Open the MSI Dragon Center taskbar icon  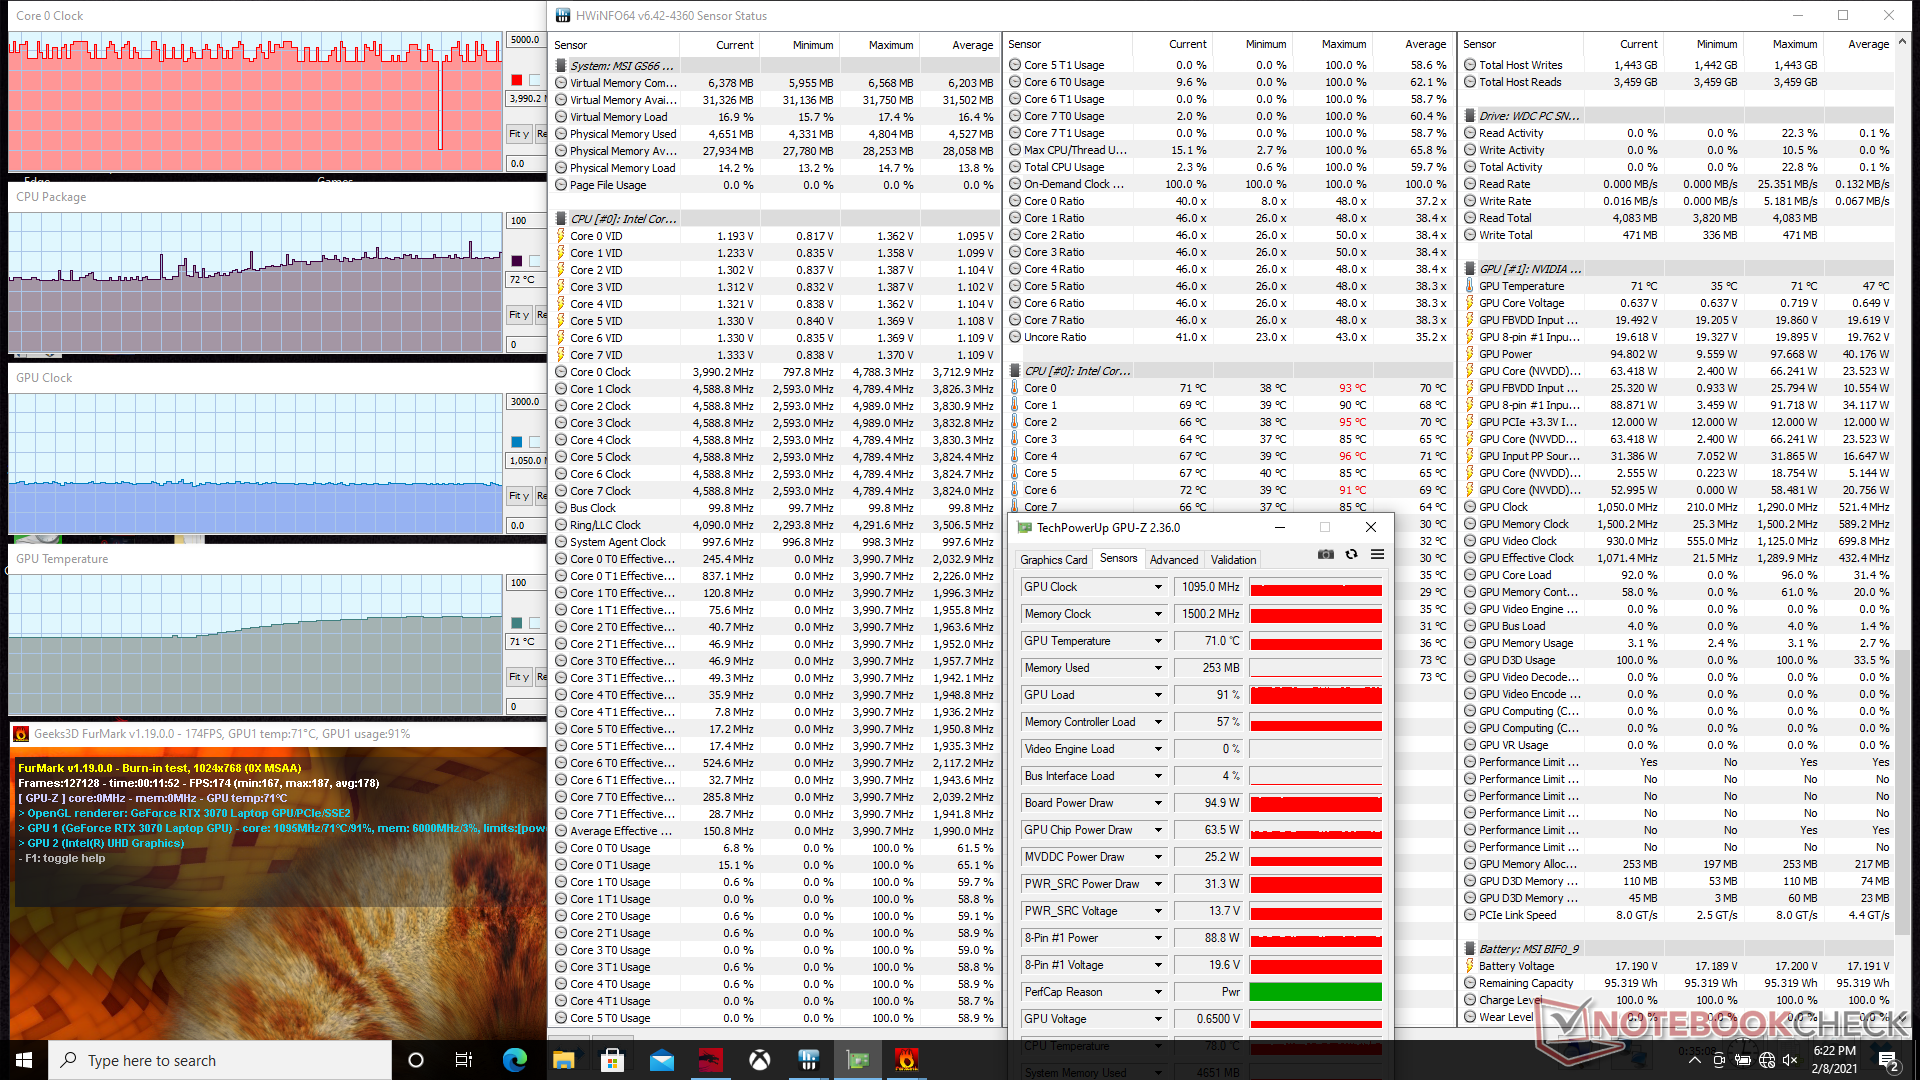[x=711, y=1060]
